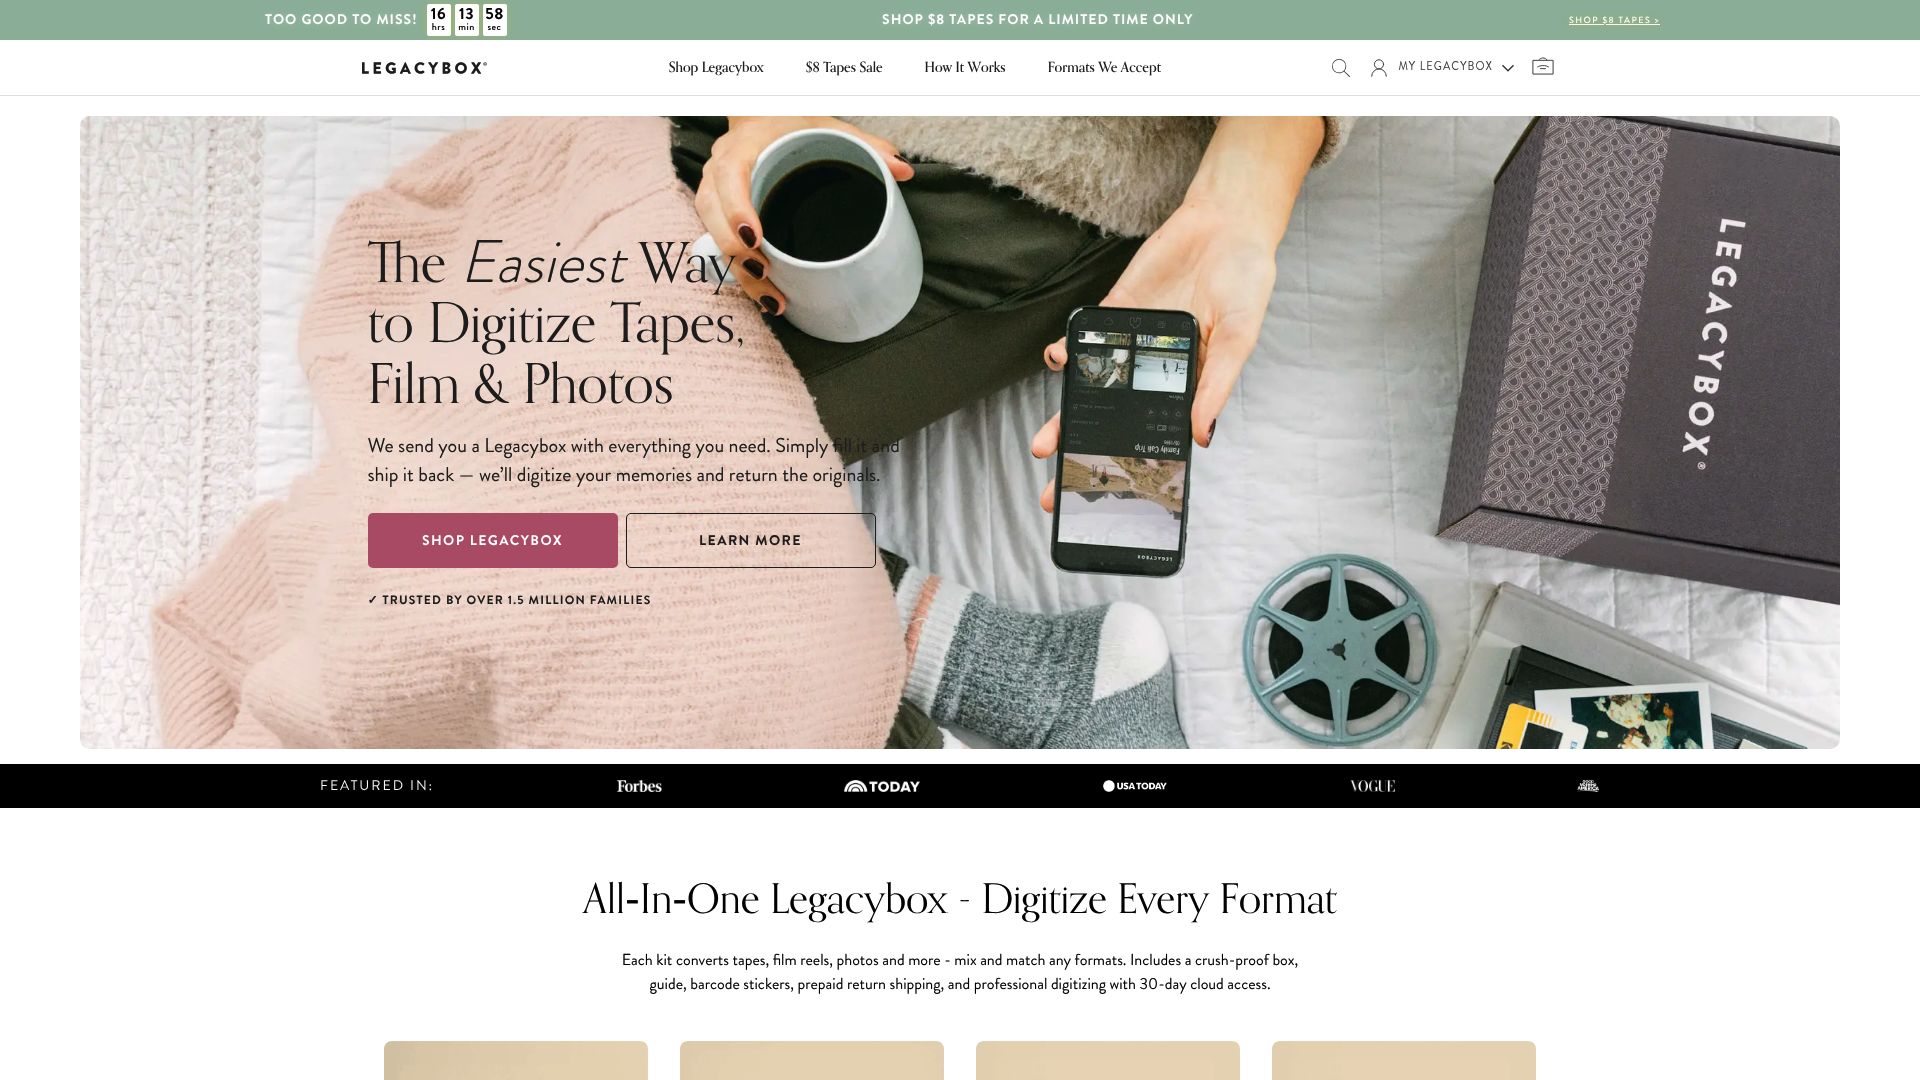Select the first product card thumbnail

pyautogui.click(x=516, y=1060)
